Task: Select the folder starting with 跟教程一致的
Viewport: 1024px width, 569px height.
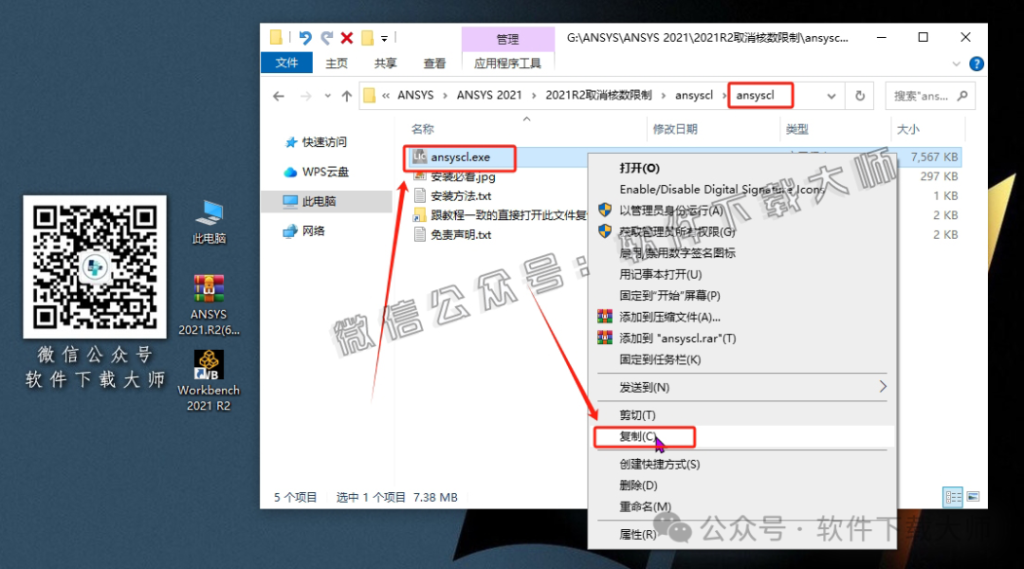Action: coord(500,215)
